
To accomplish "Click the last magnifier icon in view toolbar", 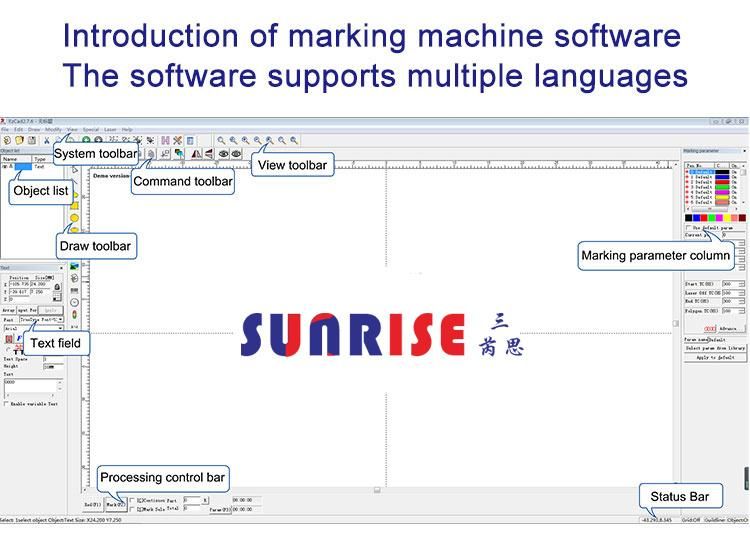I will tap(294, 140).
